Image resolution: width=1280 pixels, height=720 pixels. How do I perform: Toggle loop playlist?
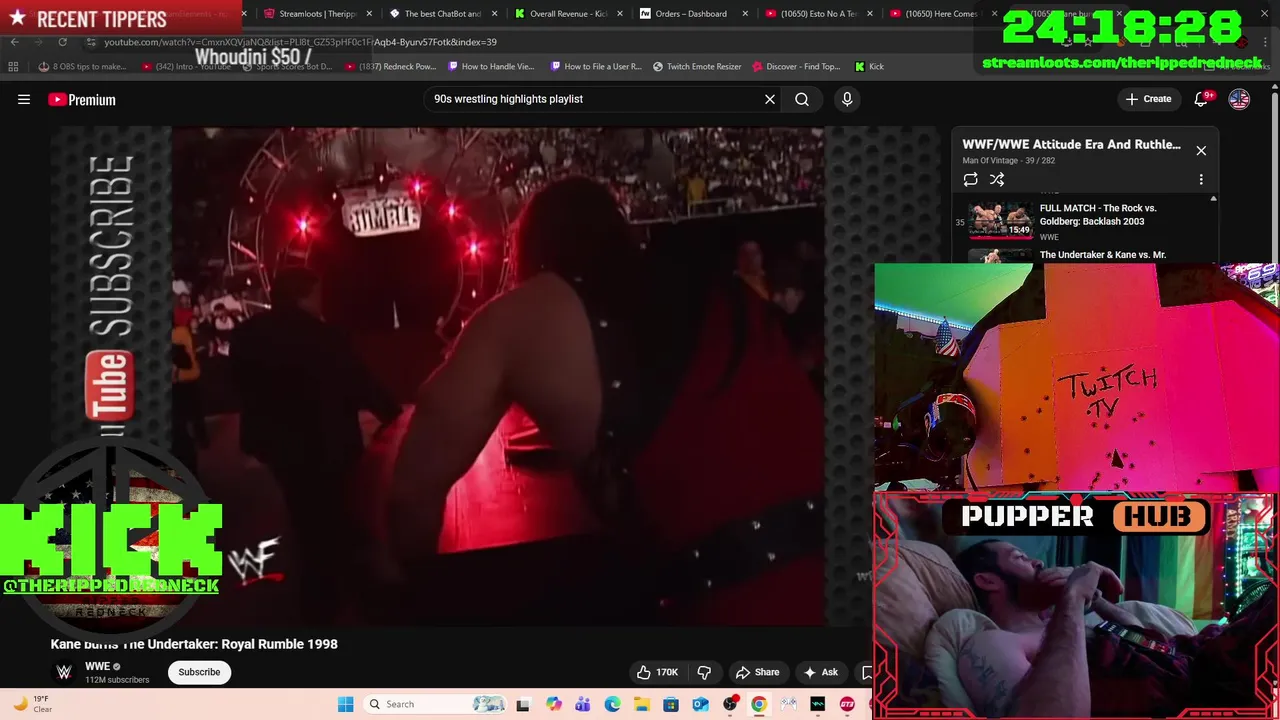click(x=970, y=180)
